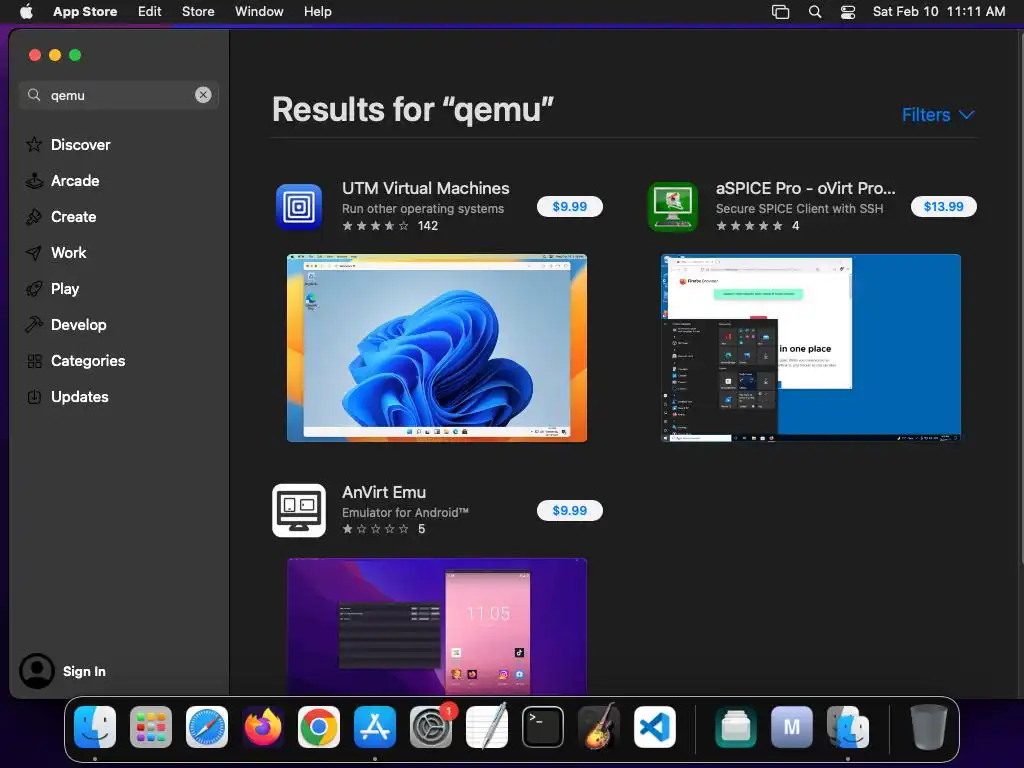Viewport: 1024px width, 768px height.
Task: Launch Google Chrome from the Dock
Action: pyautogui.click(x=319, y=727)
